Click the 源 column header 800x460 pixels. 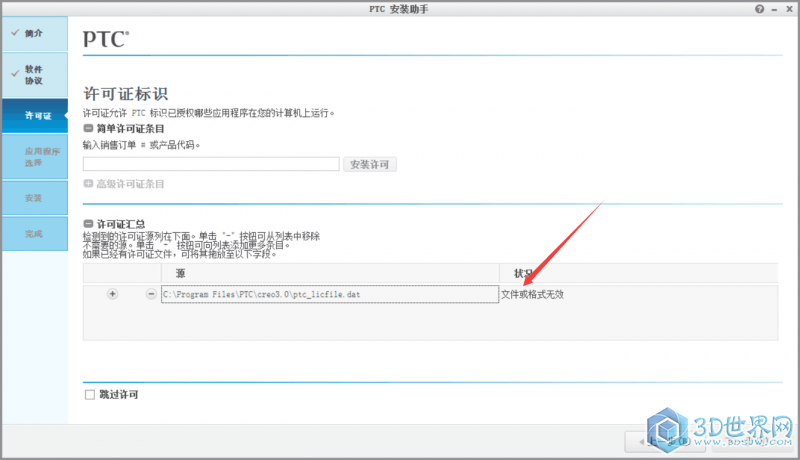(x=330, y=273)
